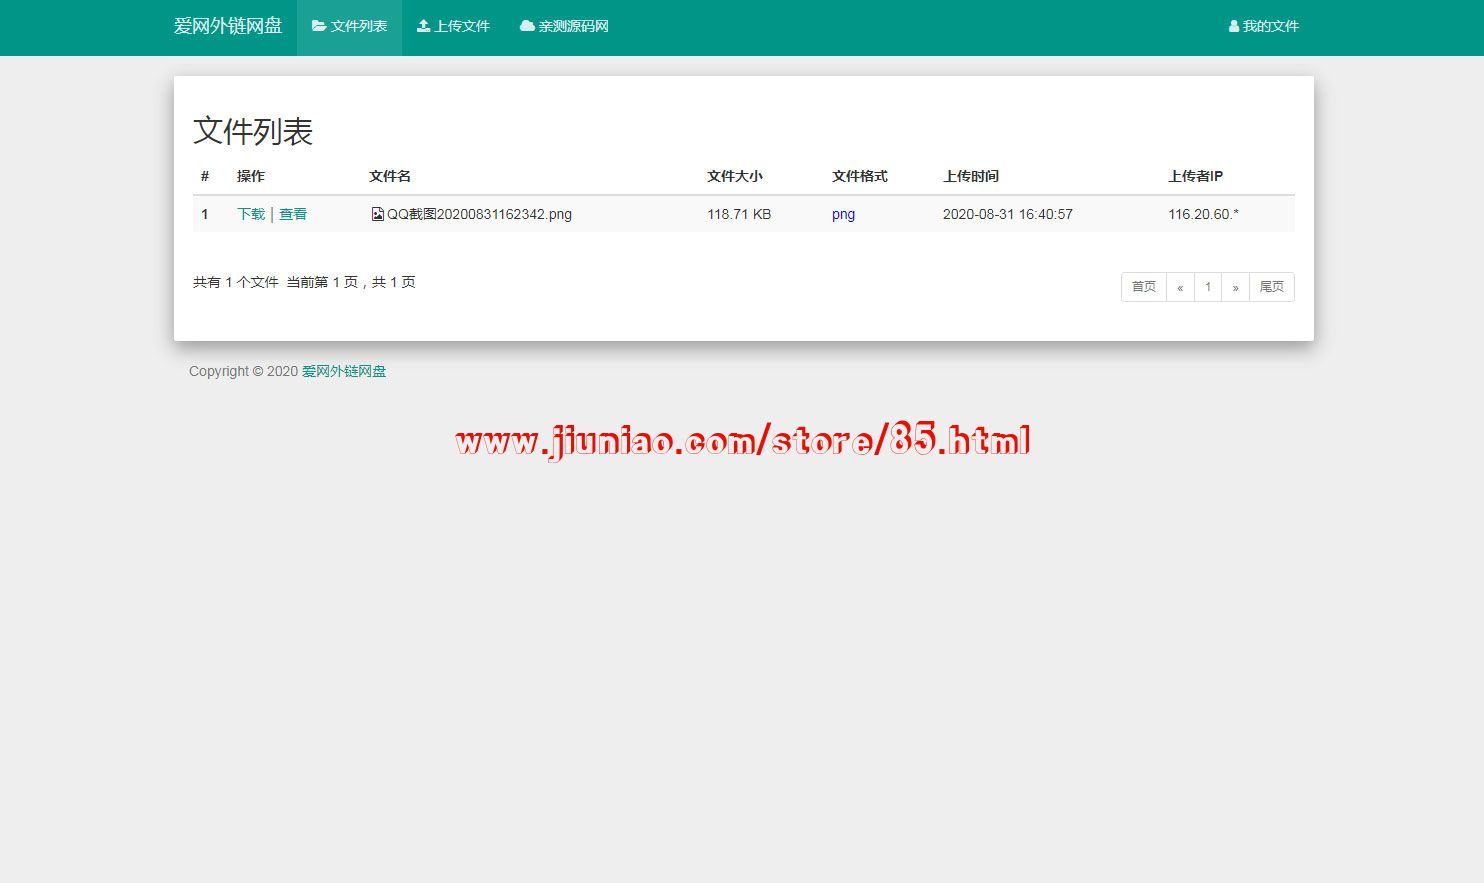Screen dimensions: 1484x883
Task: View the file using the 查看 link
Action: point(293,214)
